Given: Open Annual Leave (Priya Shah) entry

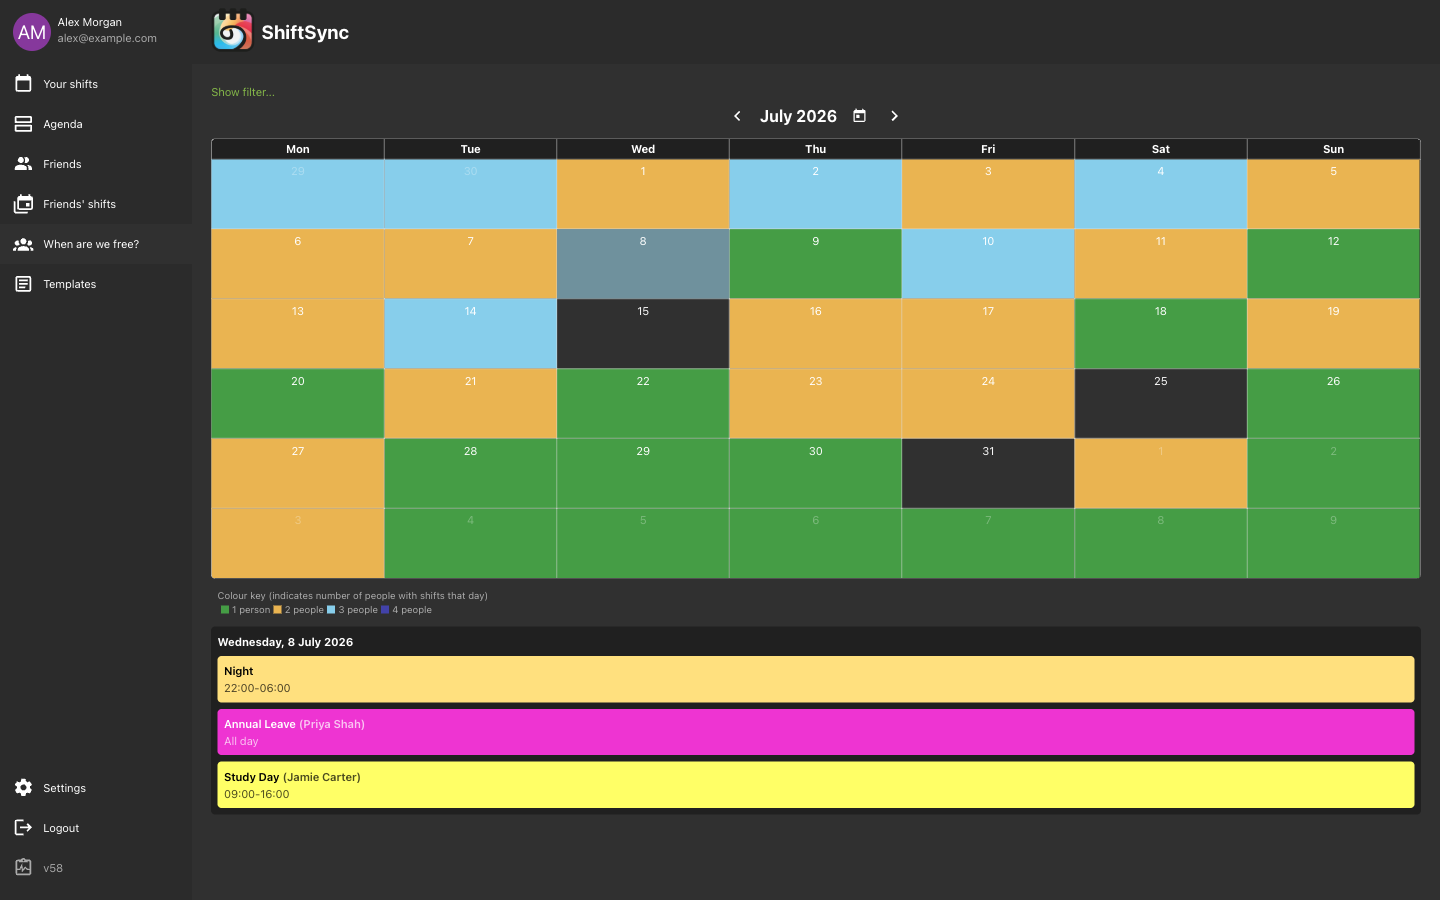Looking at the screenshot, I should click(x=815, y=732).
